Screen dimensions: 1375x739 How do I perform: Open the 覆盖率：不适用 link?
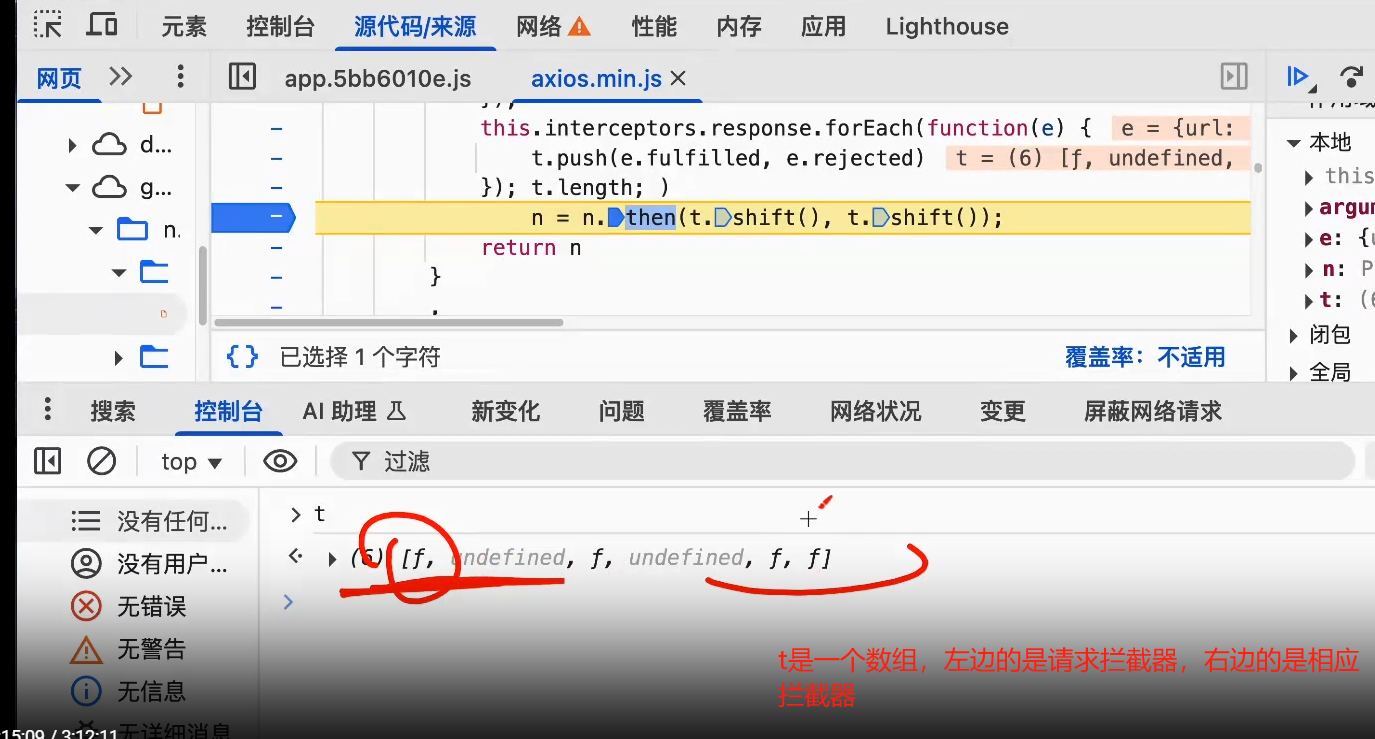tap(1145, 357)
